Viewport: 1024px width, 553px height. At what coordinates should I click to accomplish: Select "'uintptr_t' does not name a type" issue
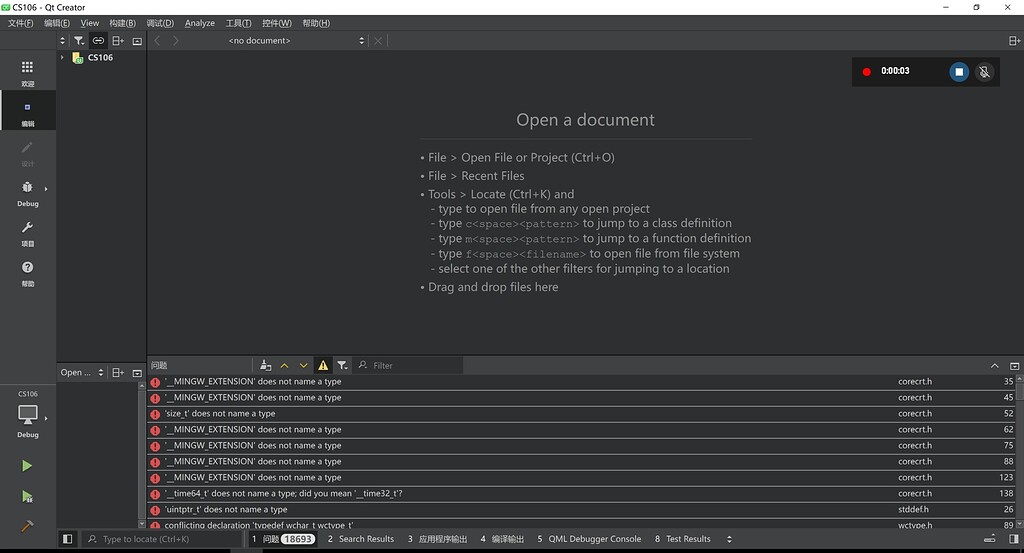[581, 509]
